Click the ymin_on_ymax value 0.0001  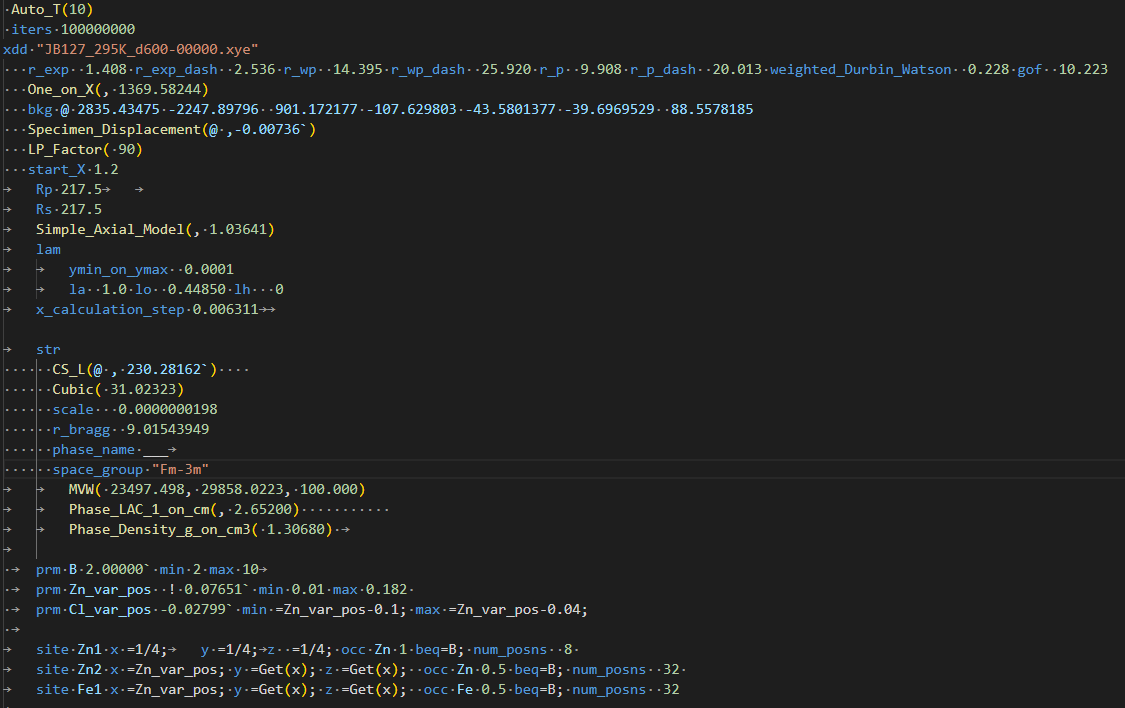pos(209,270)
